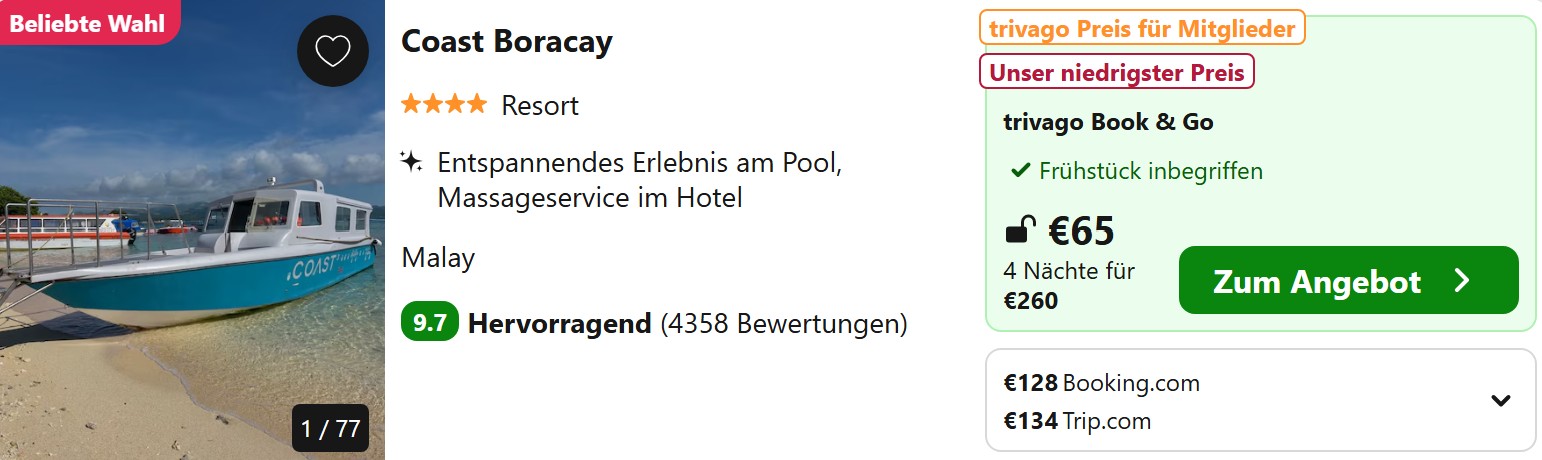Expand more prices with chevron

click(x=1500, y=401)
